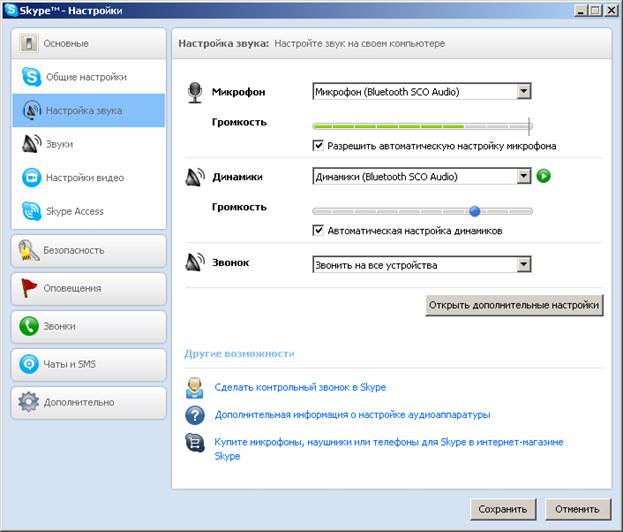
Task: Click the Wi-Fi icon for Skype Access
Action: (31, 211)
